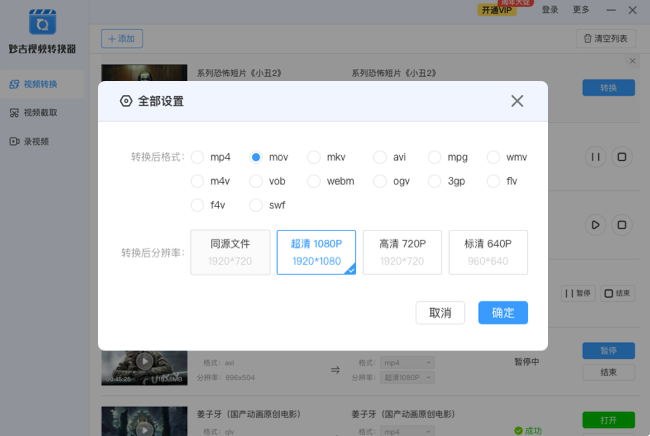Click the 添加 add button
This screenshot has height=436, width=650.
pyautogui.click(x=122, y=39)
